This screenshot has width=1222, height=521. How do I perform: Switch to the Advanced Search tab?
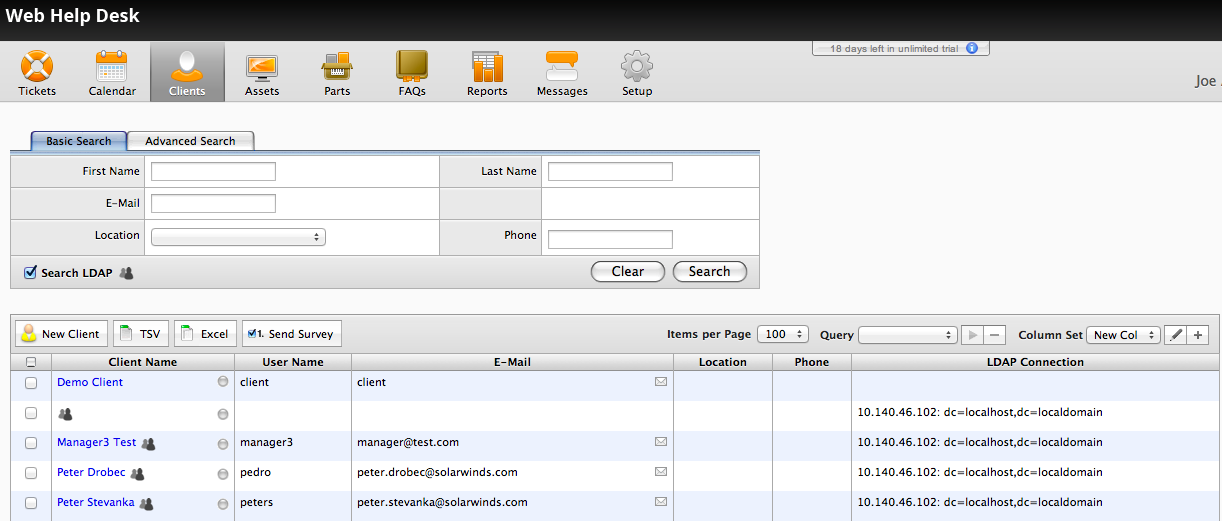coord(190,141)
